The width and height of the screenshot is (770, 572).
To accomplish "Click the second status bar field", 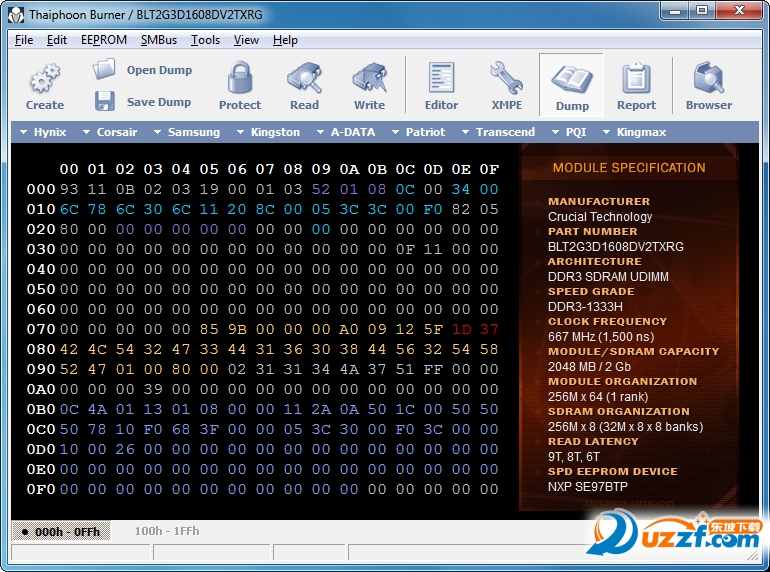I will pos(212,552).
